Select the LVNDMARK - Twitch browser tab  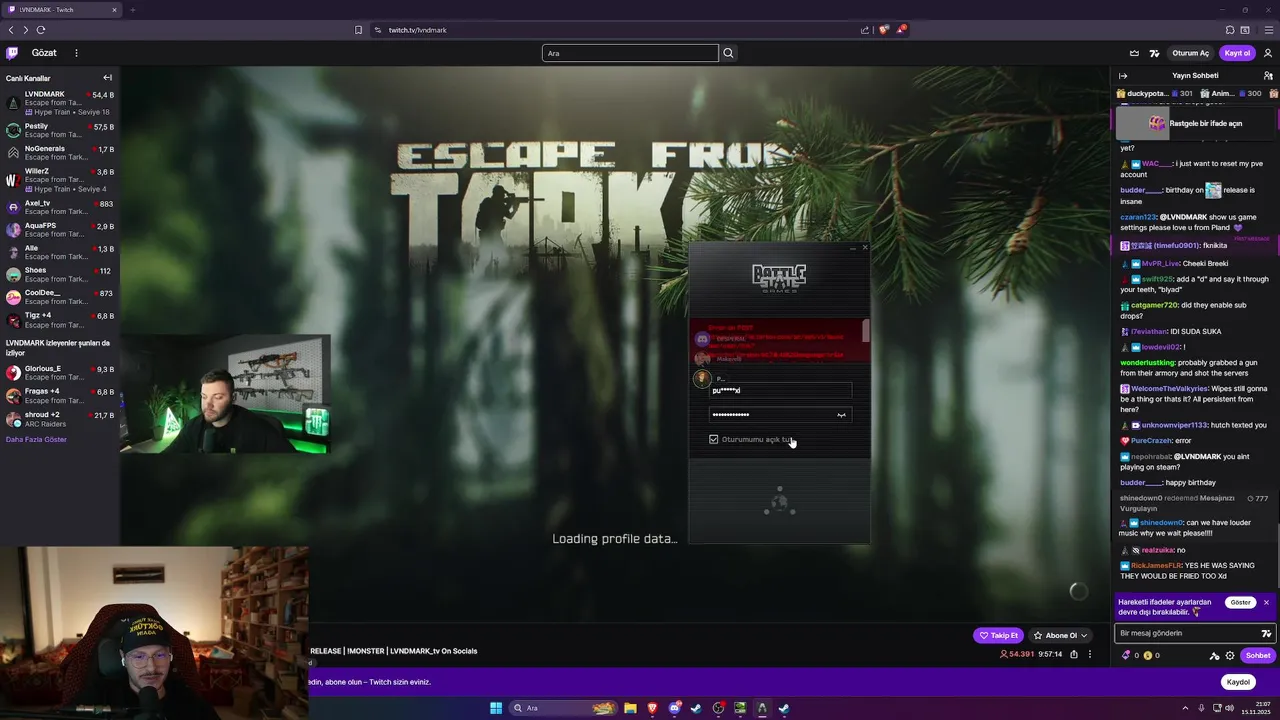click(61, 10)
